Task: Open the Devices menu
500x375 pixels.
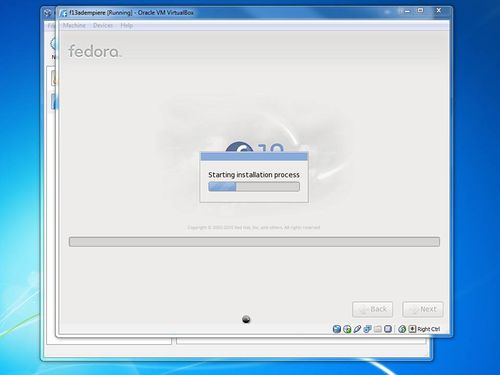Action: click(103, 25)
